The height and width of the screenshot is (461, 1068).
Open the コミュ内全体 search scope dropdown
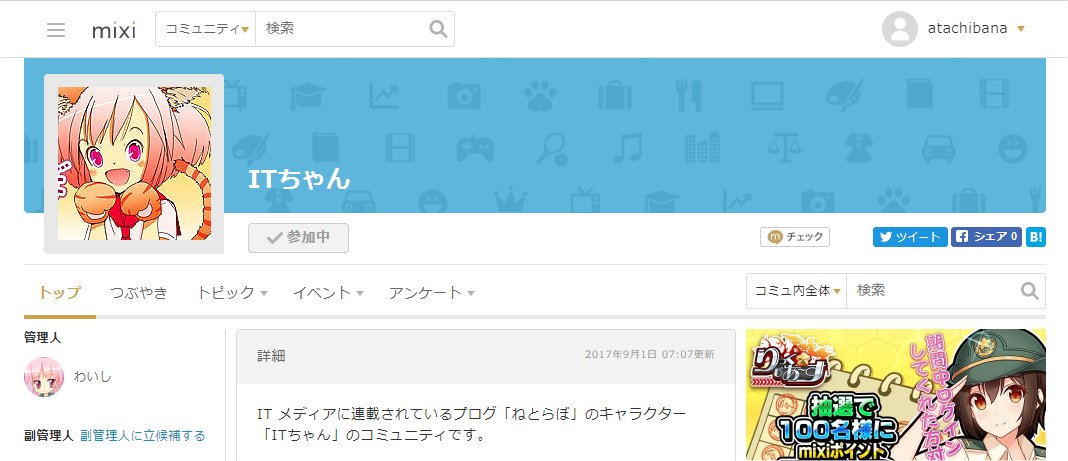click(x=796, y=291)
